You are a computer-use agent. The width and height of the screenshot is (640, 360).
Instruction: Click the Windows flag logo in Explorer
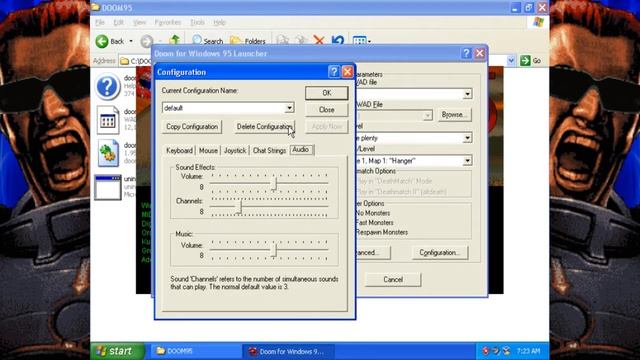[538, 22]
